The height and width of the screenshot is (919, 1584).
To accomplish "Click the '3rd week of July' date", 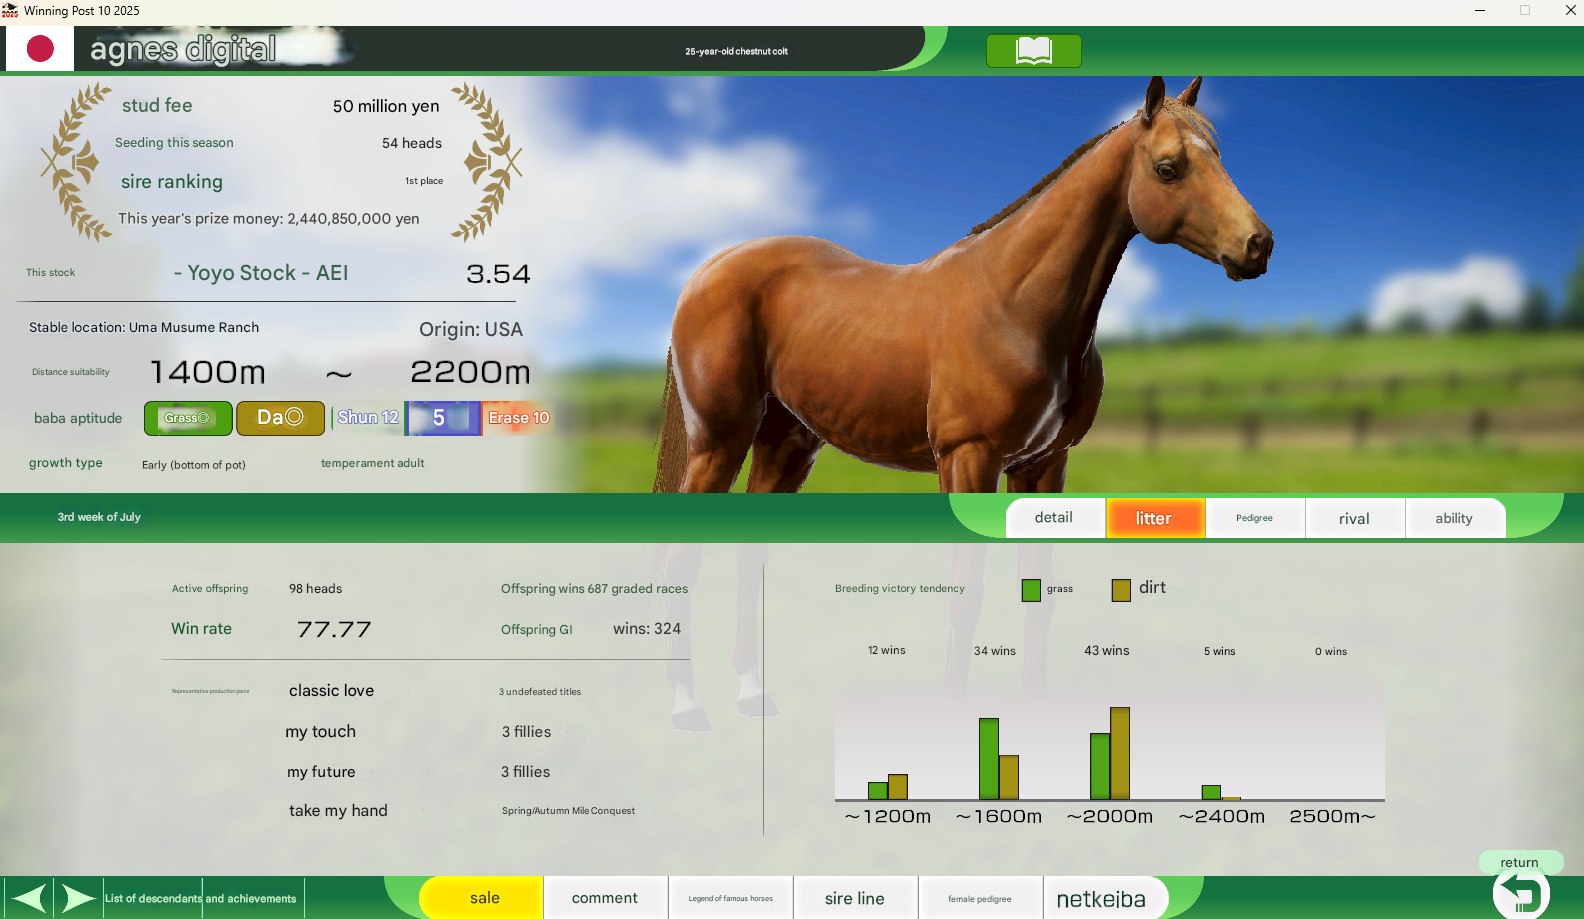I will (x=99, y=517).
